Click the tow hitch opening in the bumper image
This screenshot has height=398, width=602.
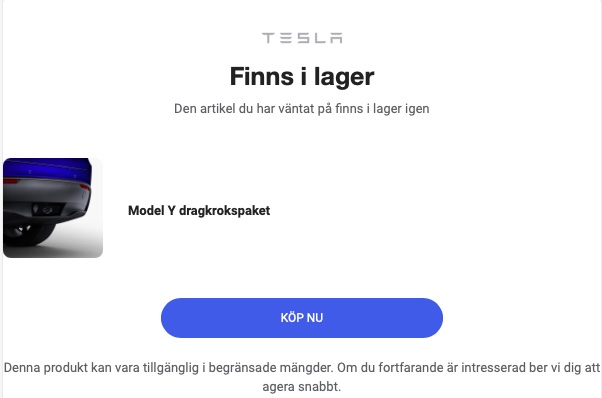click(x=47, y=210)
